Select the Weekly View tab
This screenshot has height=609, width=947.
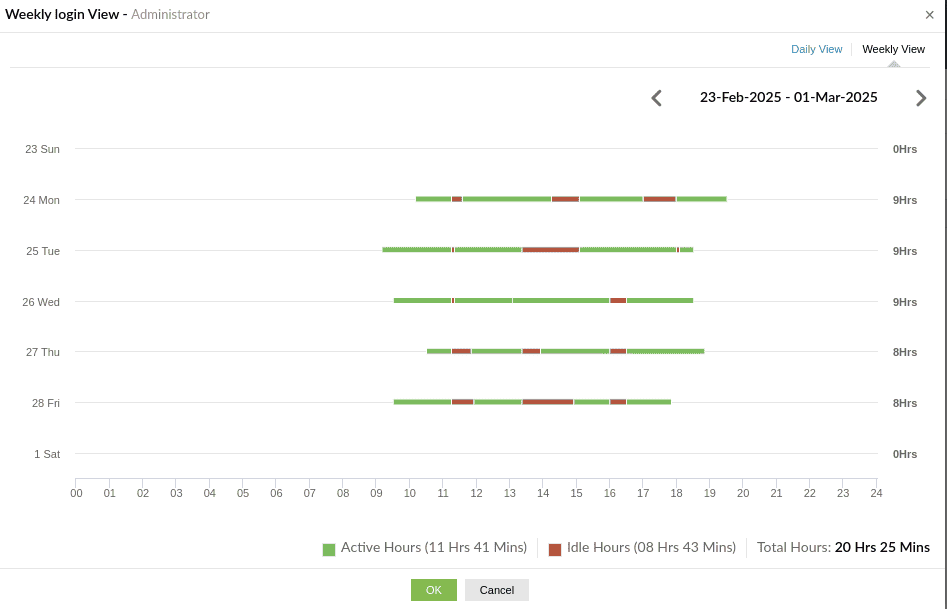892,48
